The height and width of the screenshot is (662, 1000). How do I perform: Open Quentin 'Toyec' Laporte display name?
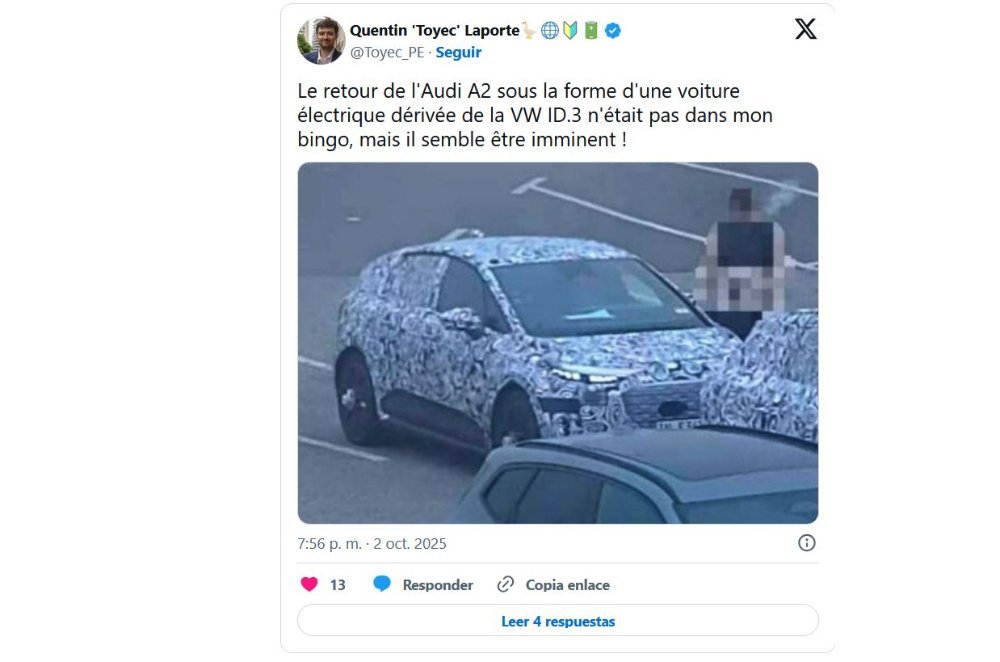[x=435, y=31]
